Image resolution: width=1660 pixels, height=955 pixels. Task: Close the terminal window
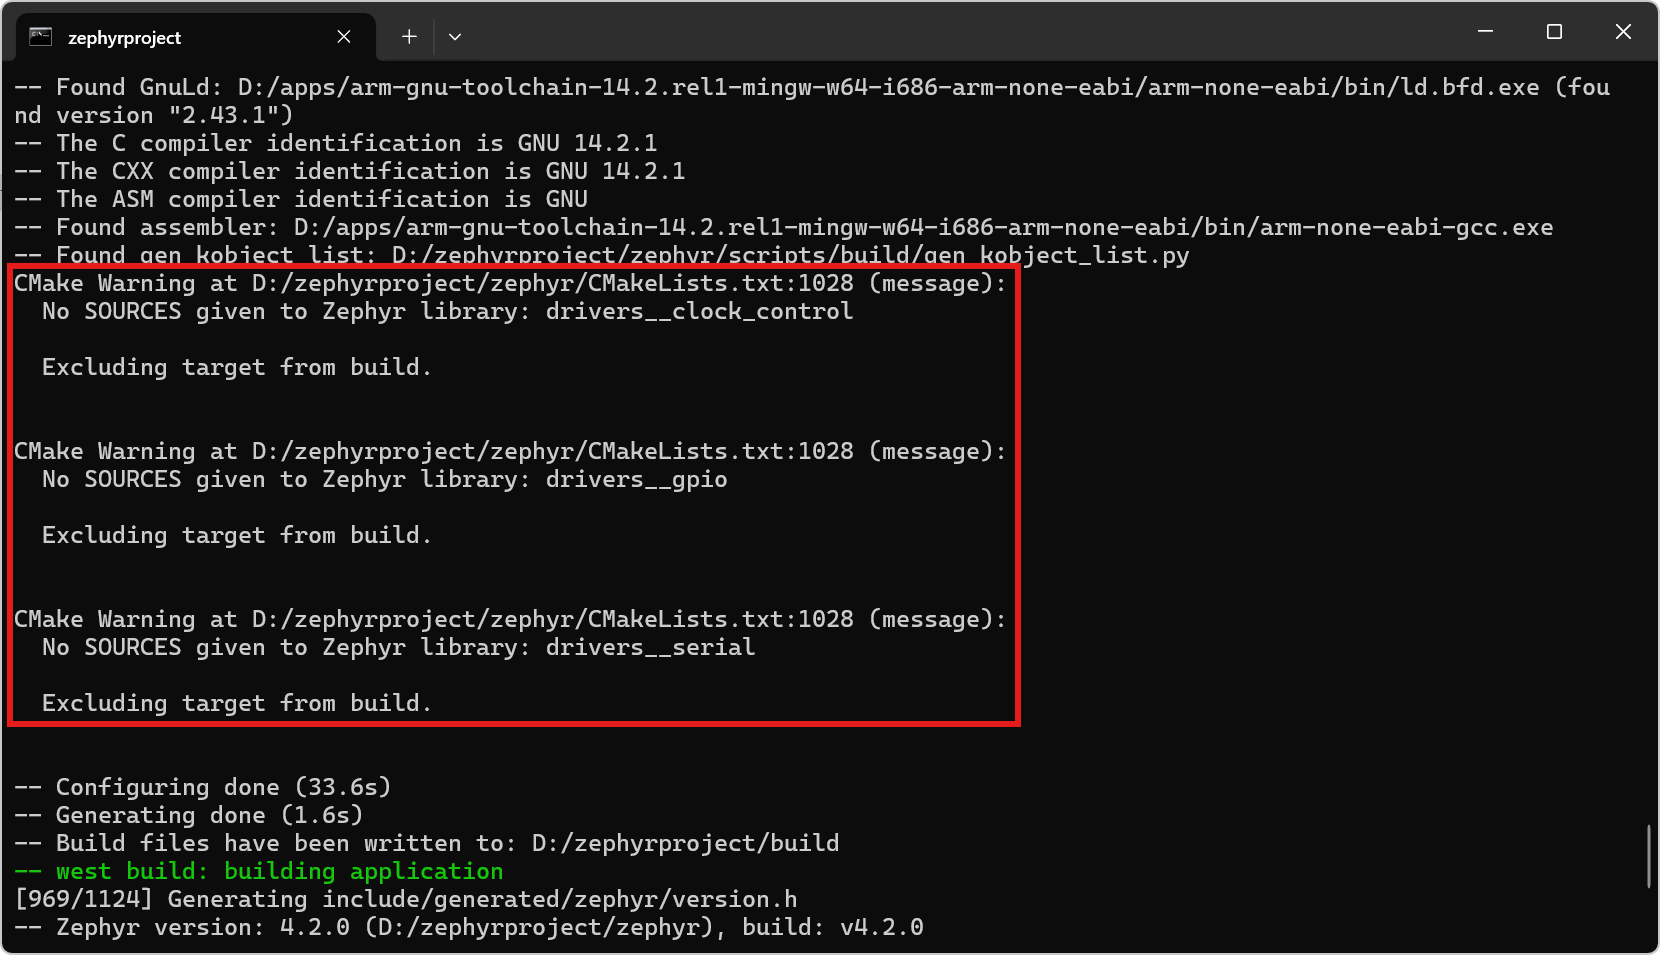coord(1623,32)
